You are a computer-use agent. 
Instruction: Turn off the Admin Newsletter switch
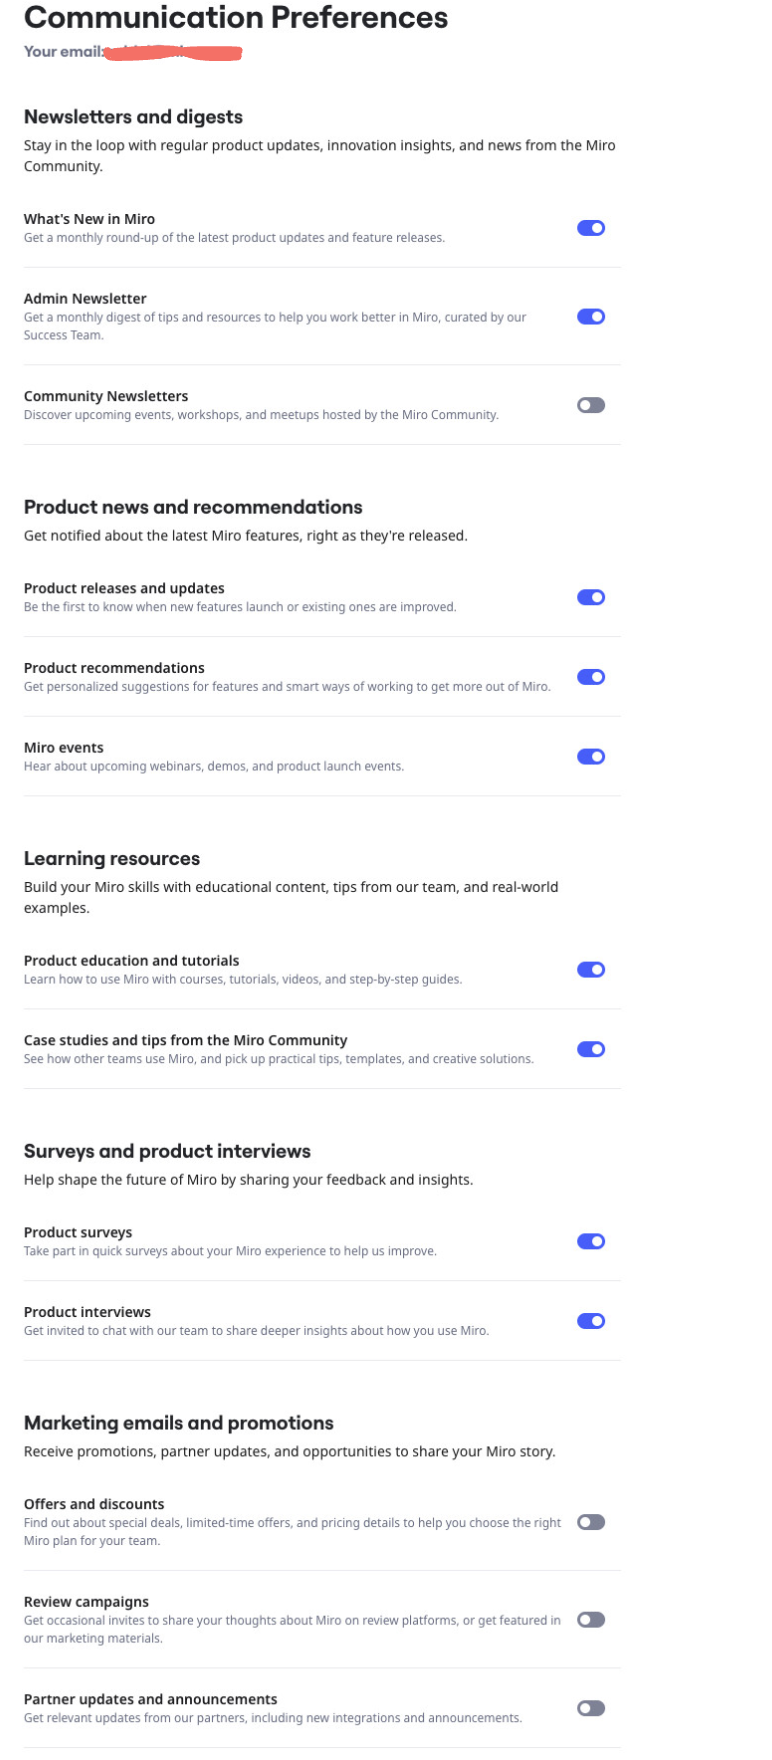pyautogui.click(x=590, y=317)
